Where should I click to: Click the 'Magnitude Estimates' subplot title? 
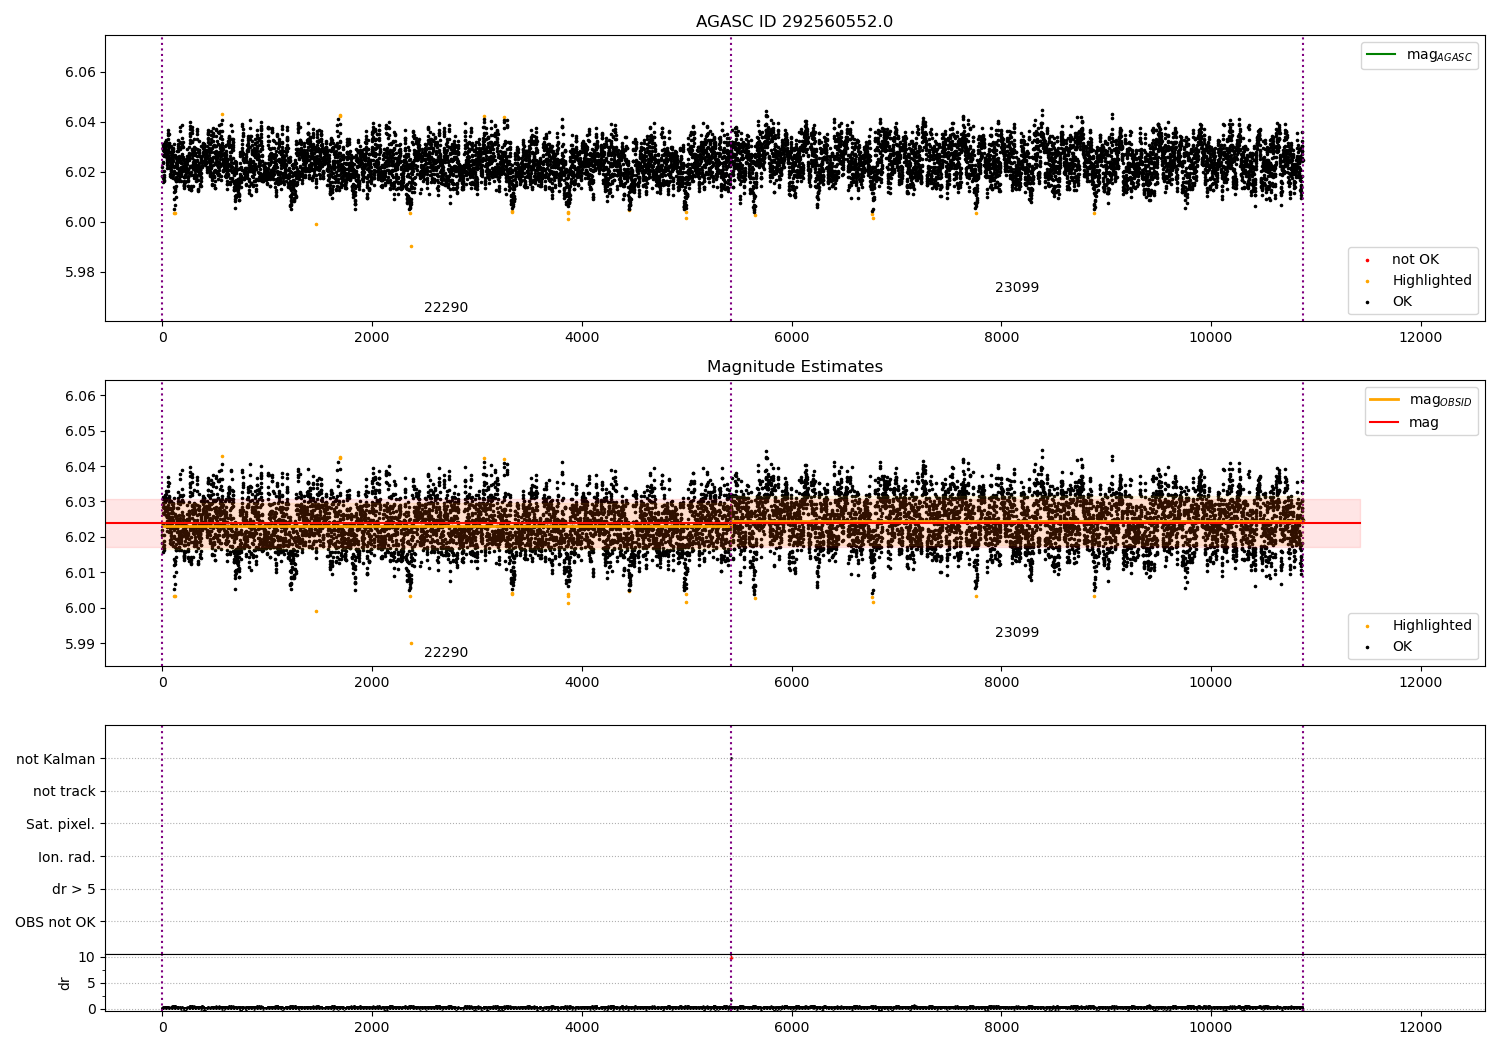[794, 367]
